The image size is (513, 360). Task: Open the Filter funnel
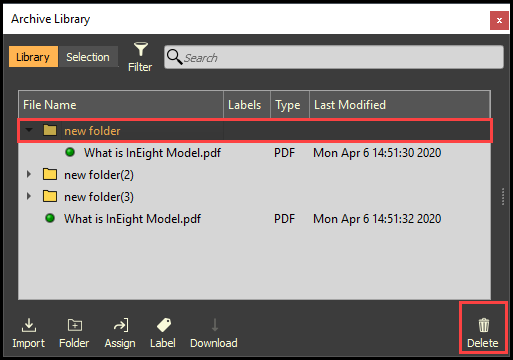coord(141,49)
